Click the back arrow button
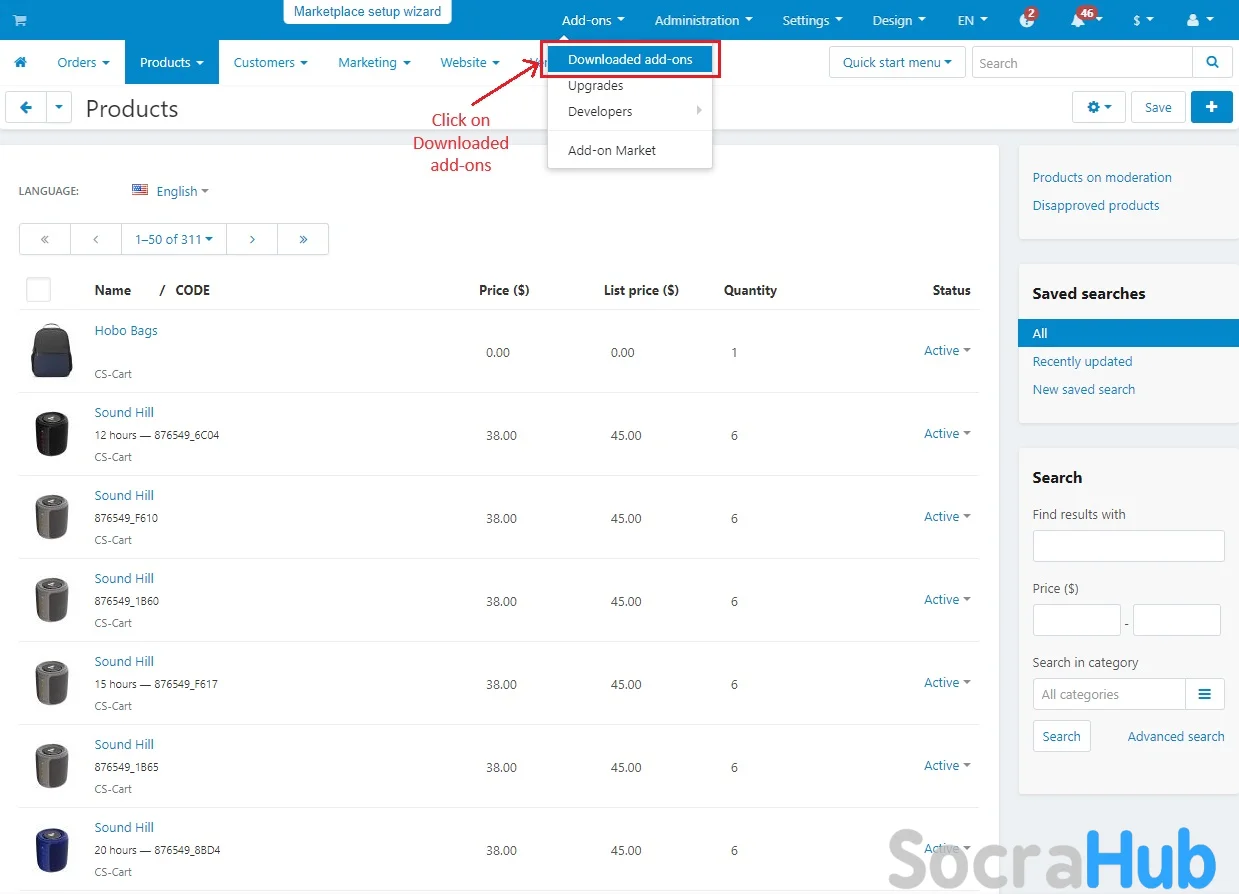The height and width of the screenshot is (894, 1239). point(26,107)
